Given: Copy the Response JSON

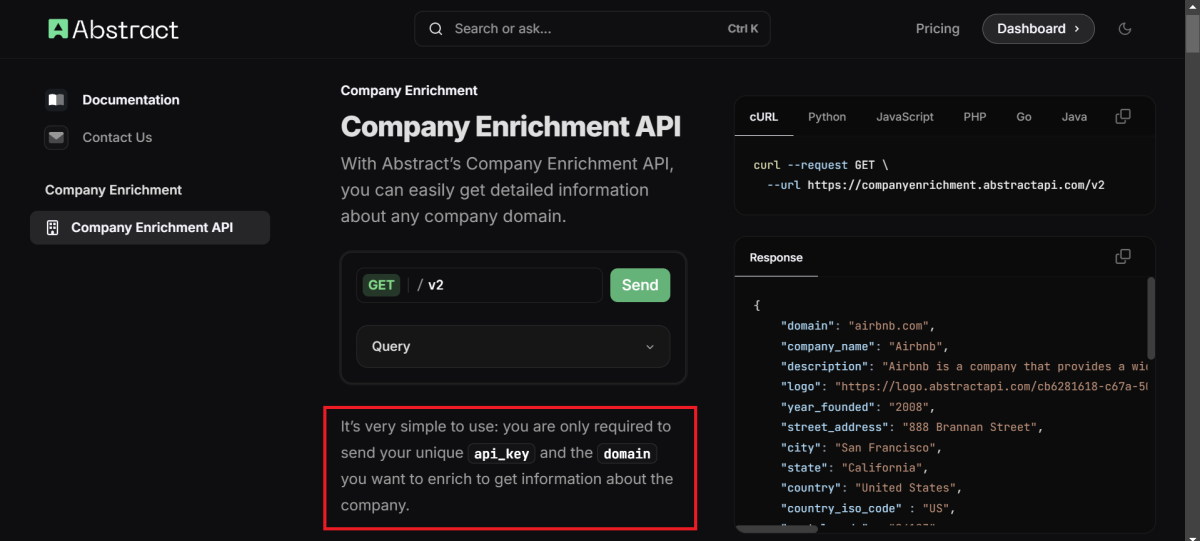Looking at the screenshot, I should click(1123, 257).
